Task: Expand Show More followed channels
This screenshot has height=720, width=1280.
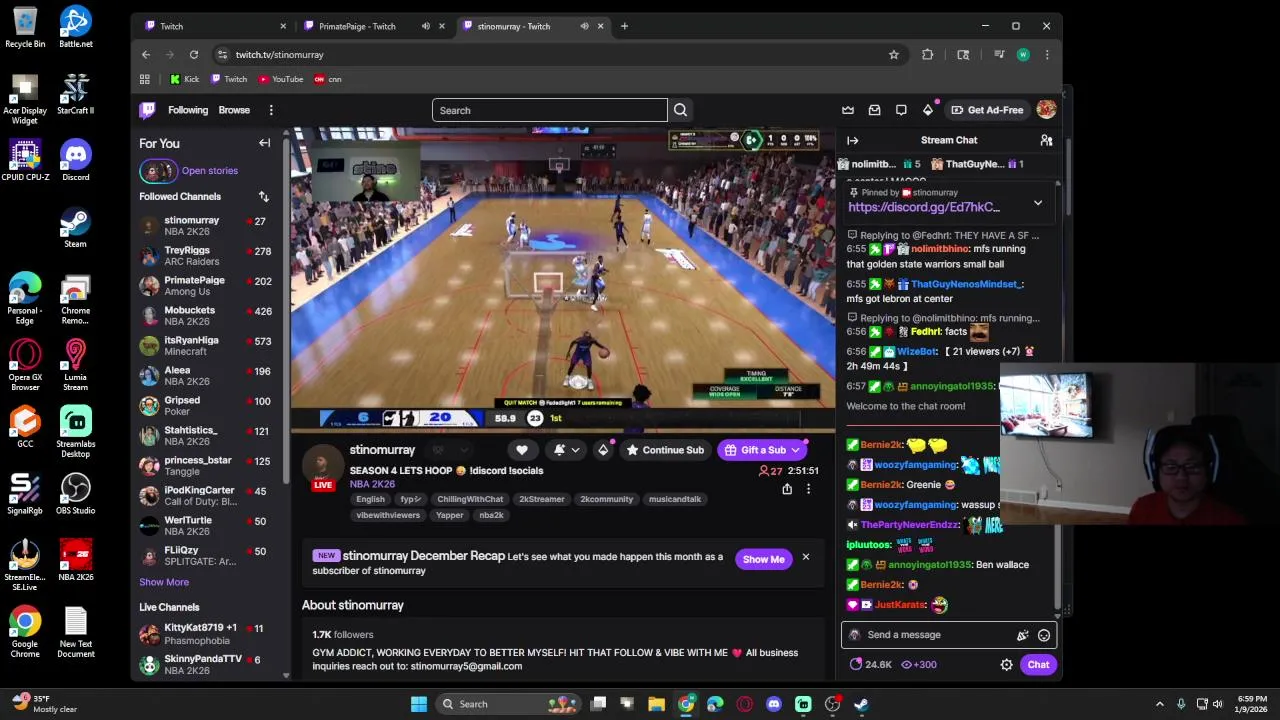Action: 164,582
